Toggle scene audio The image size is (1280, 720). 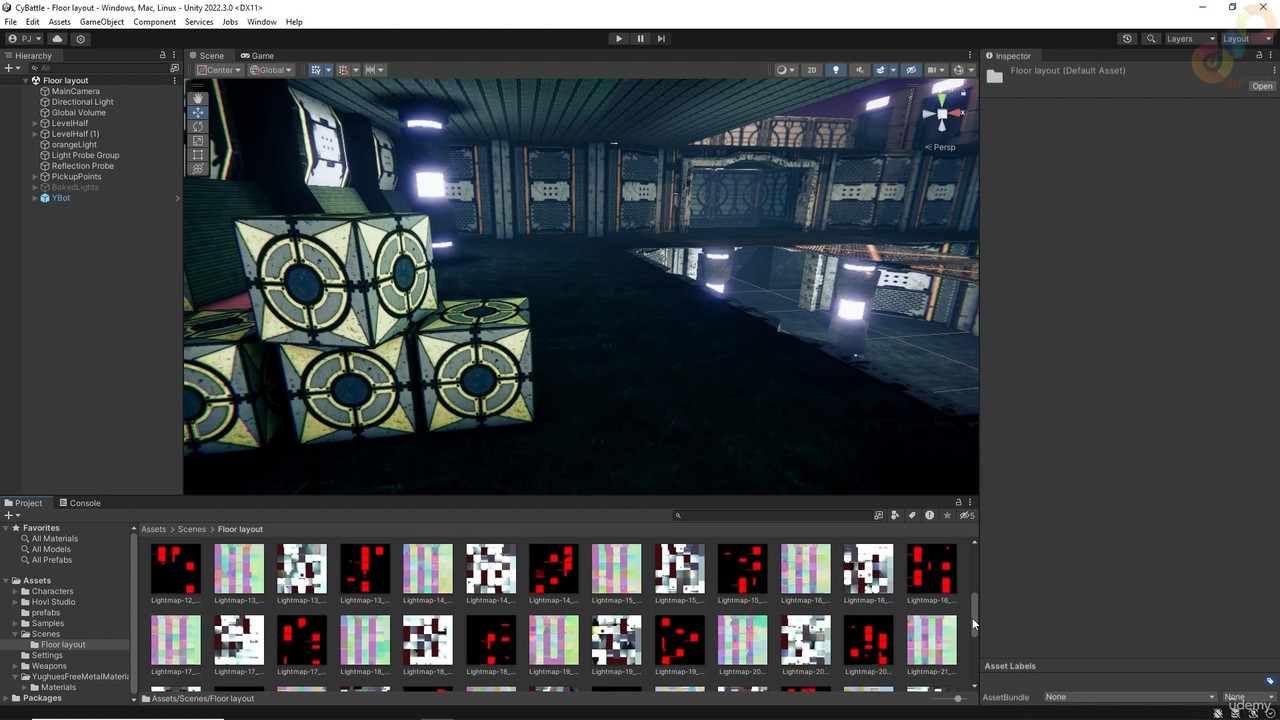click(x=859, y=70)
